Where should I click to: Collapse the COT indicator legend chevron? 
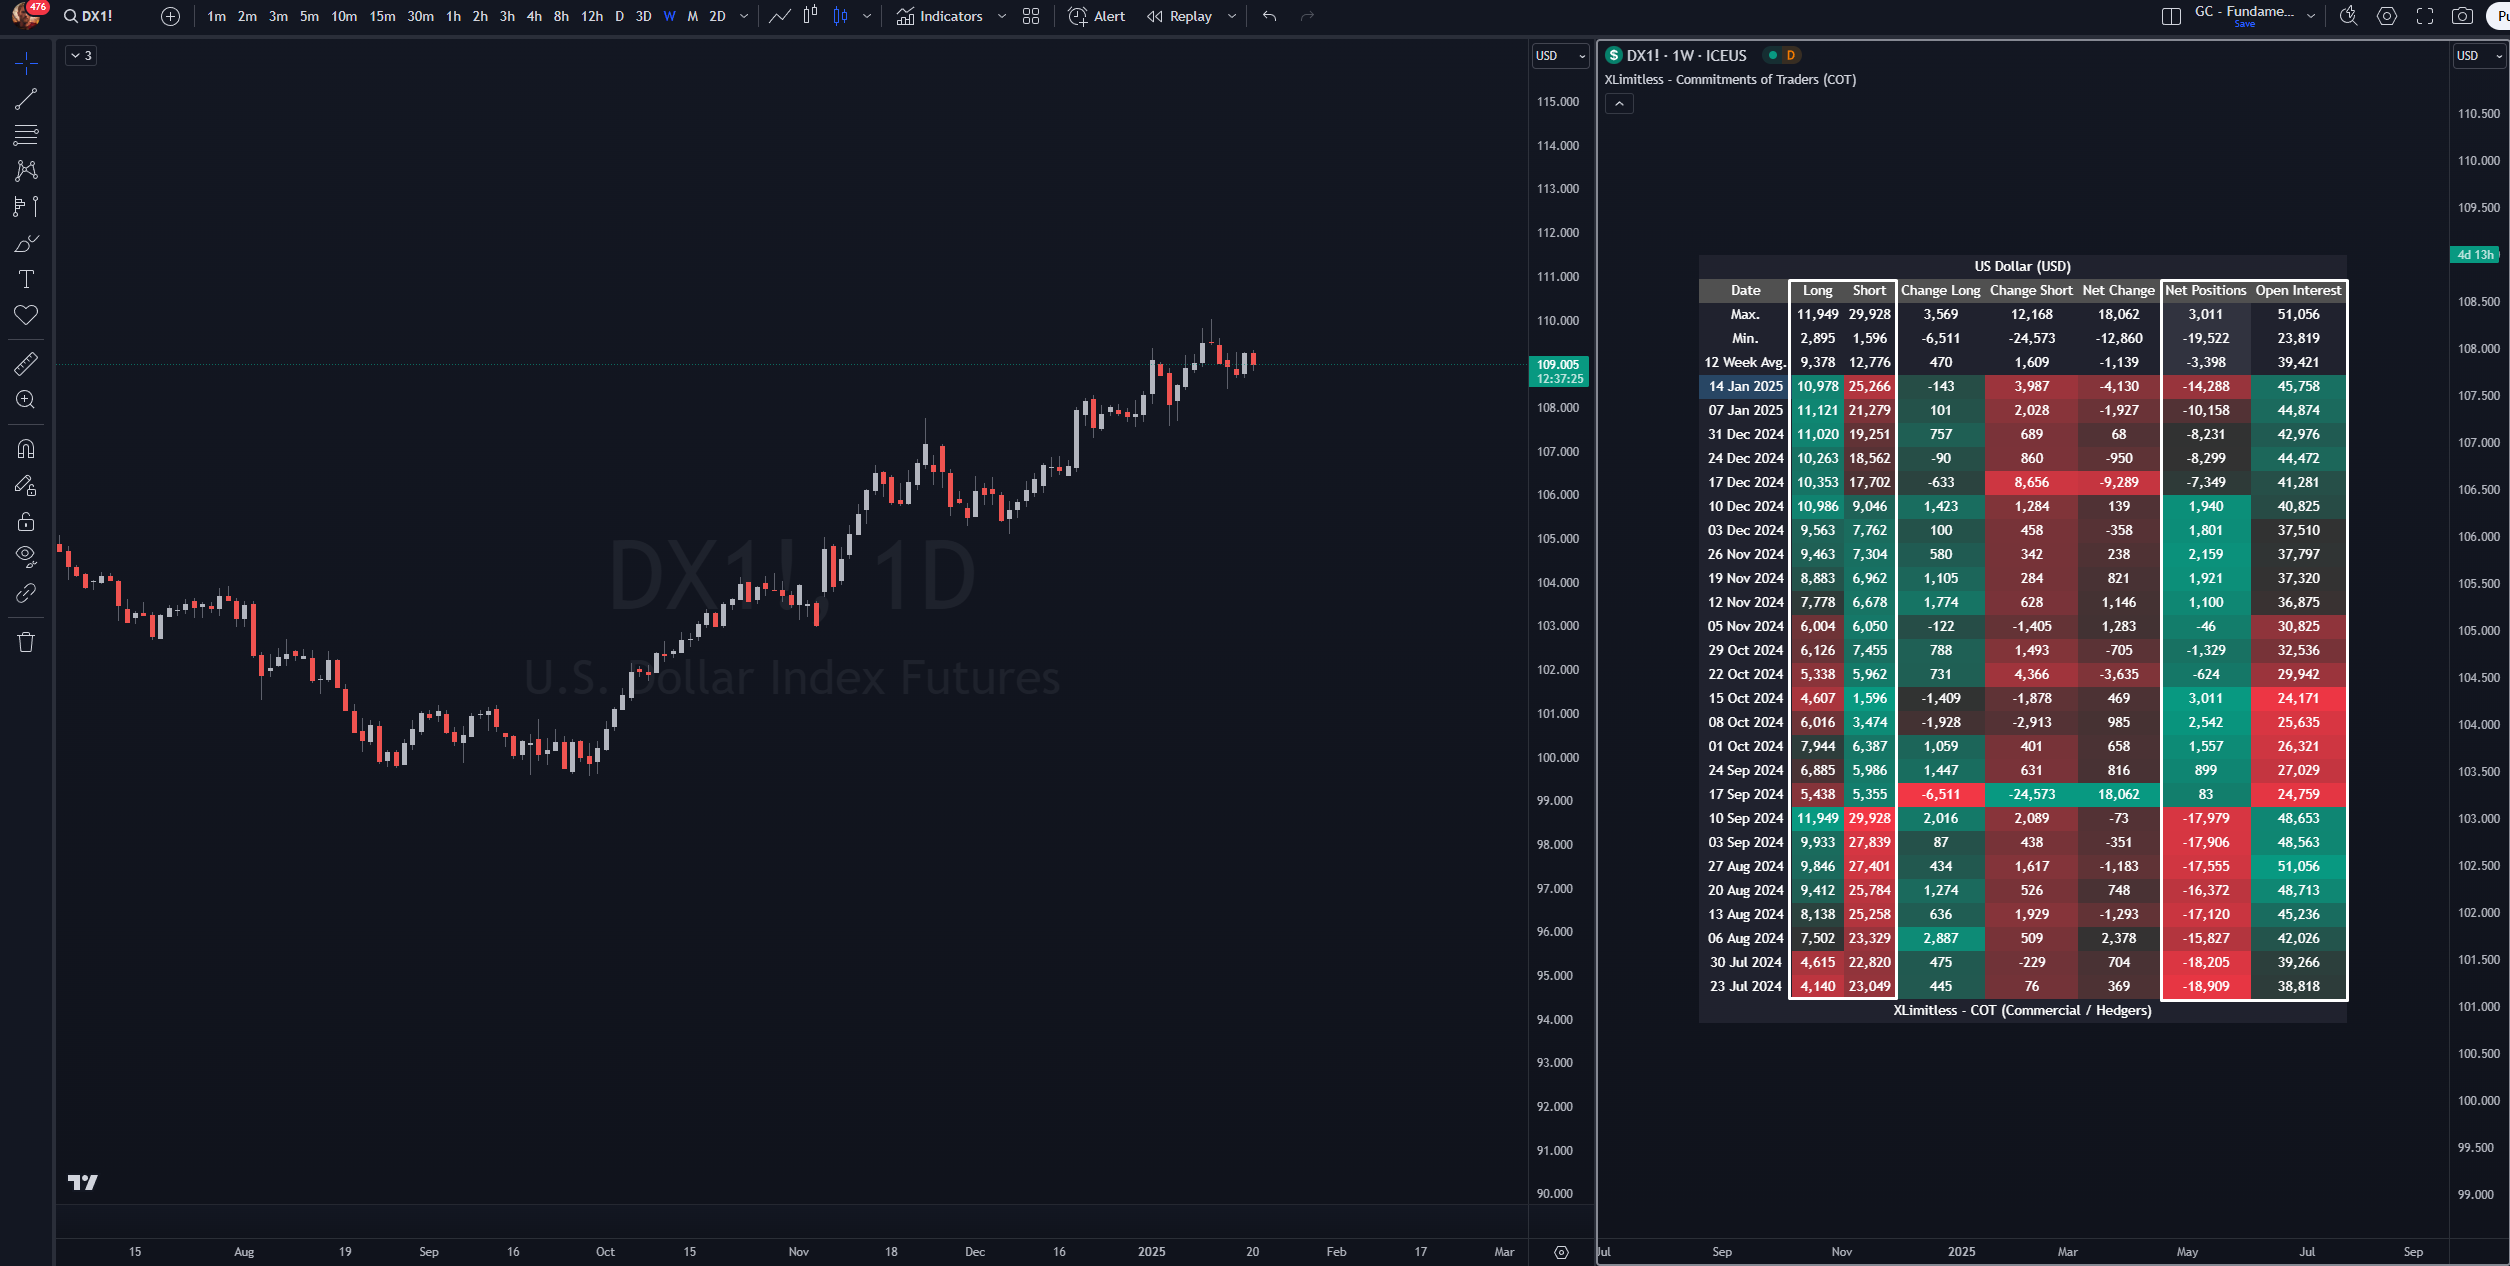[x=1619, y=104]
